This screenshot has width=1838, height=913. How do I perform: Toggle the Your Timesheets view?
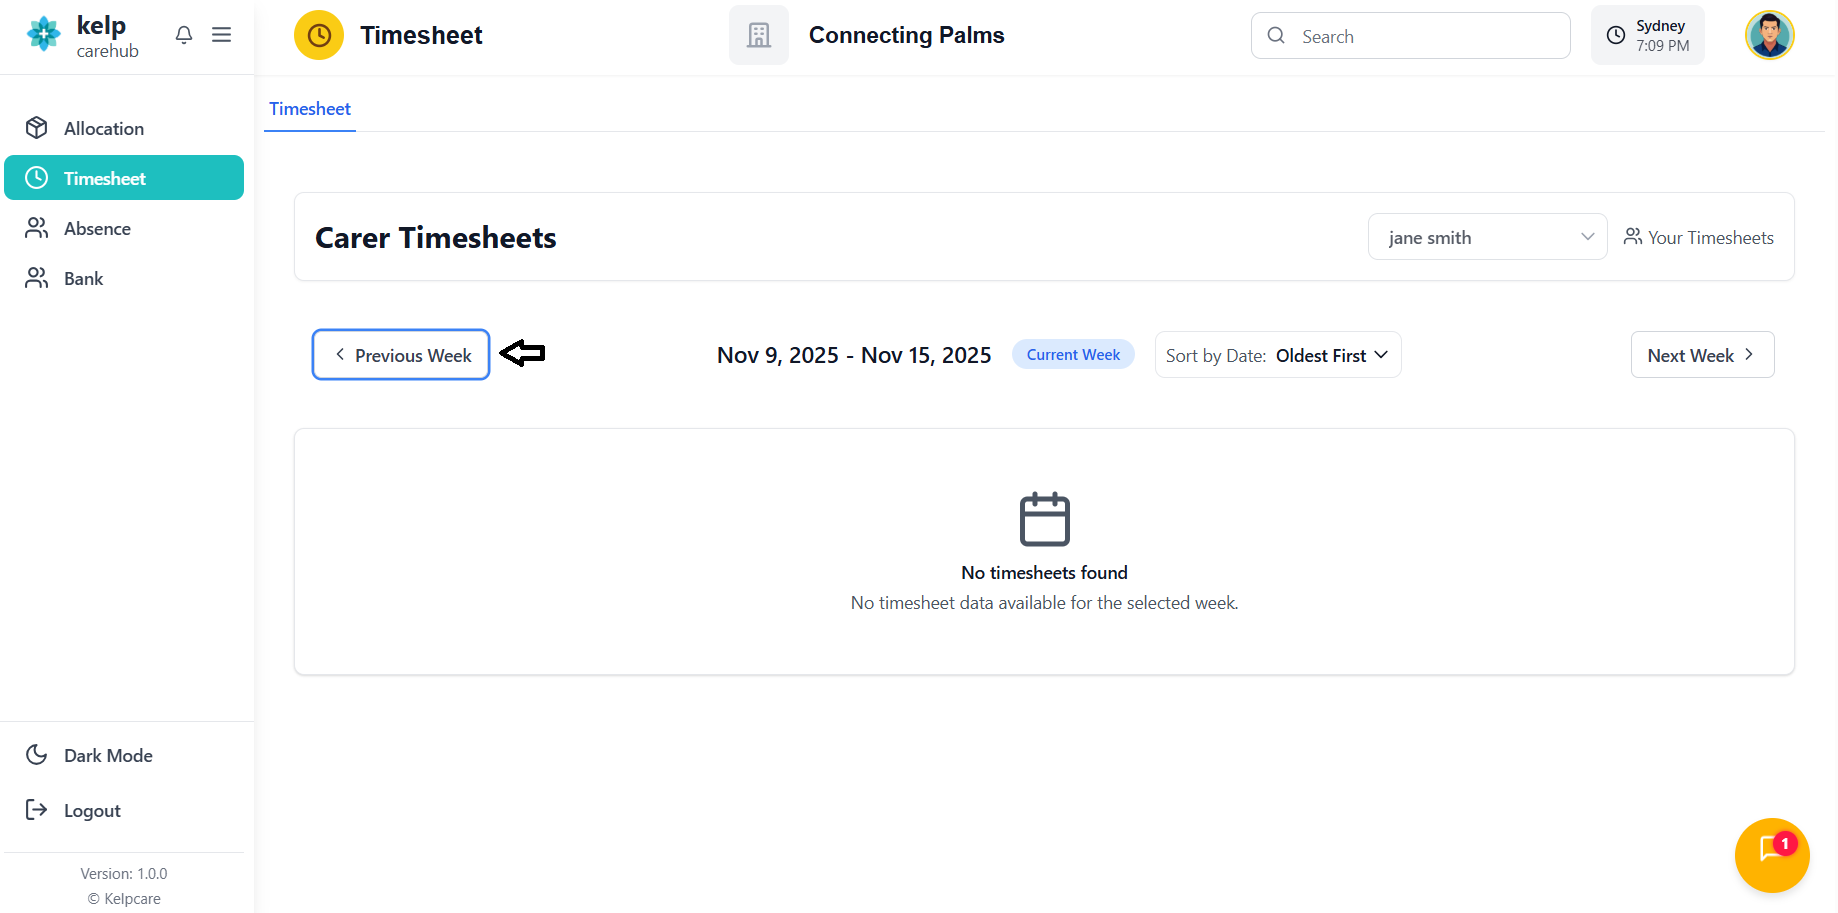point(1698,237)
